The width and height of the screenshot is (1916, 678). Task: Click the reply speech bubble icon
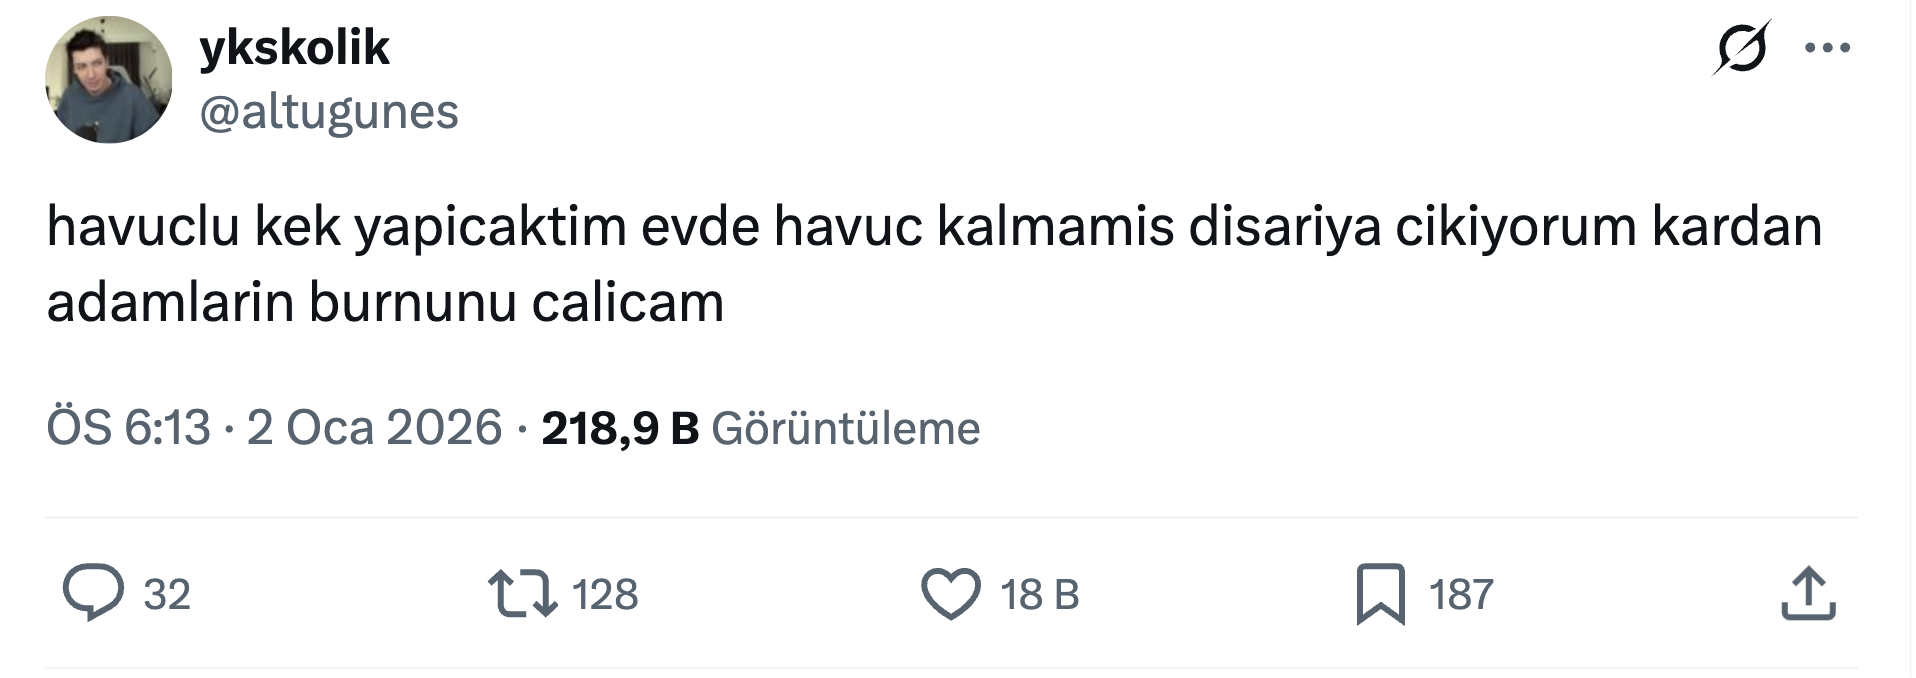click(93, 593)
